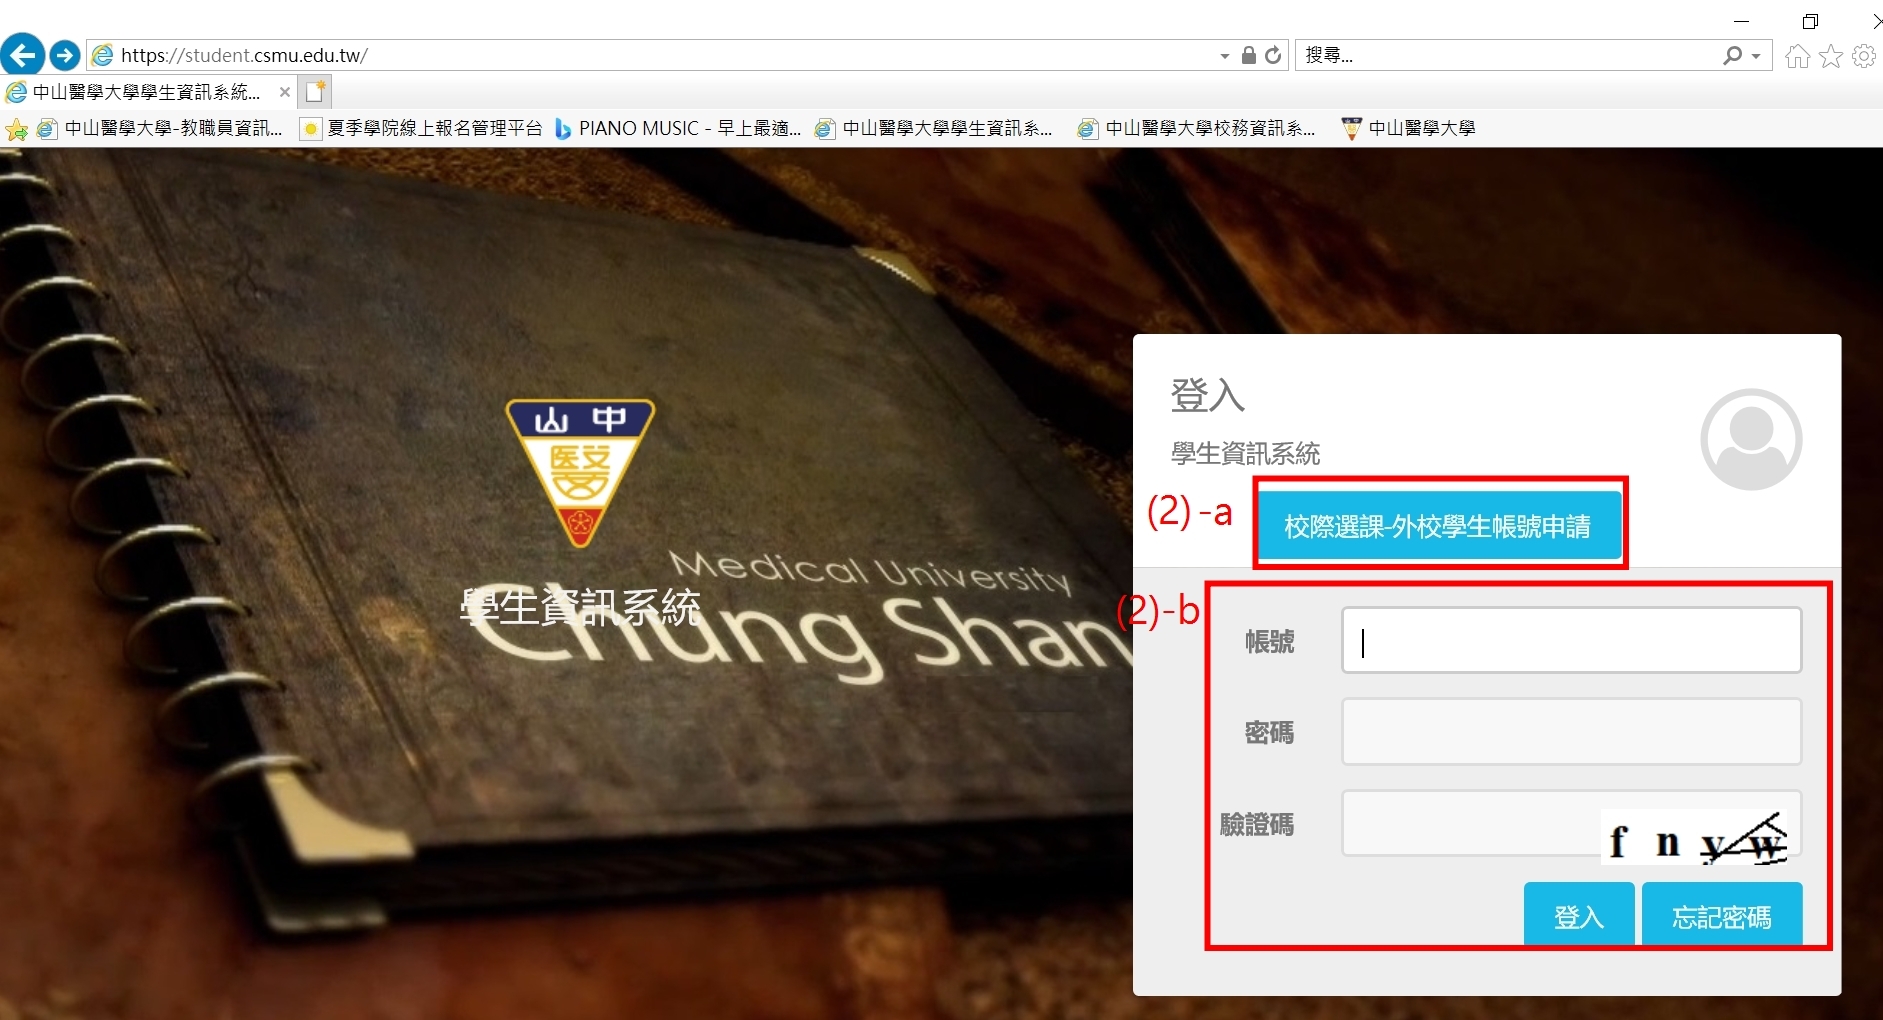1883x1020 pixels.
Task: Open the 中山醫學大學學生資訊系 bookmark
Action: pyautogui.click(x=934, y=128)
